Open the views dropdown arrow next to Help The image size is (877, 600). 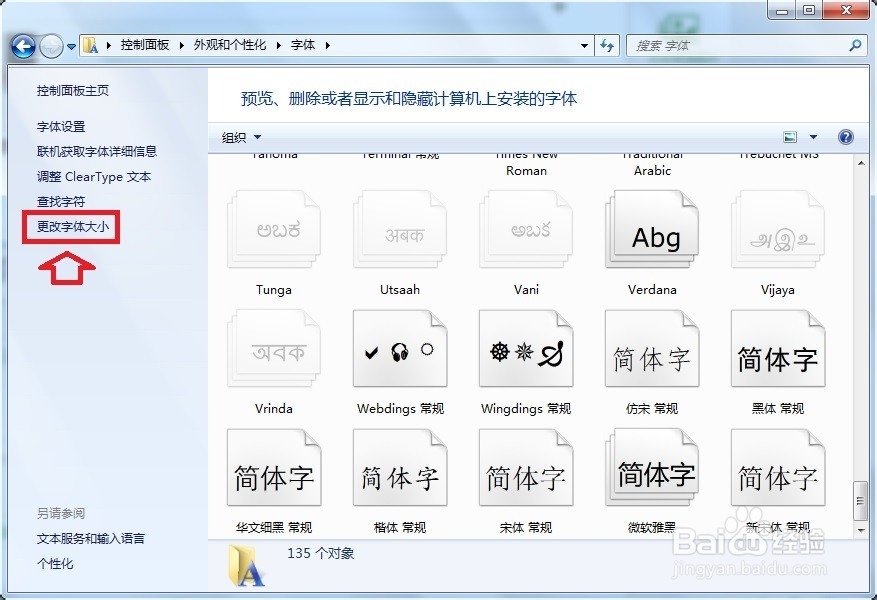tap(812, 136)
